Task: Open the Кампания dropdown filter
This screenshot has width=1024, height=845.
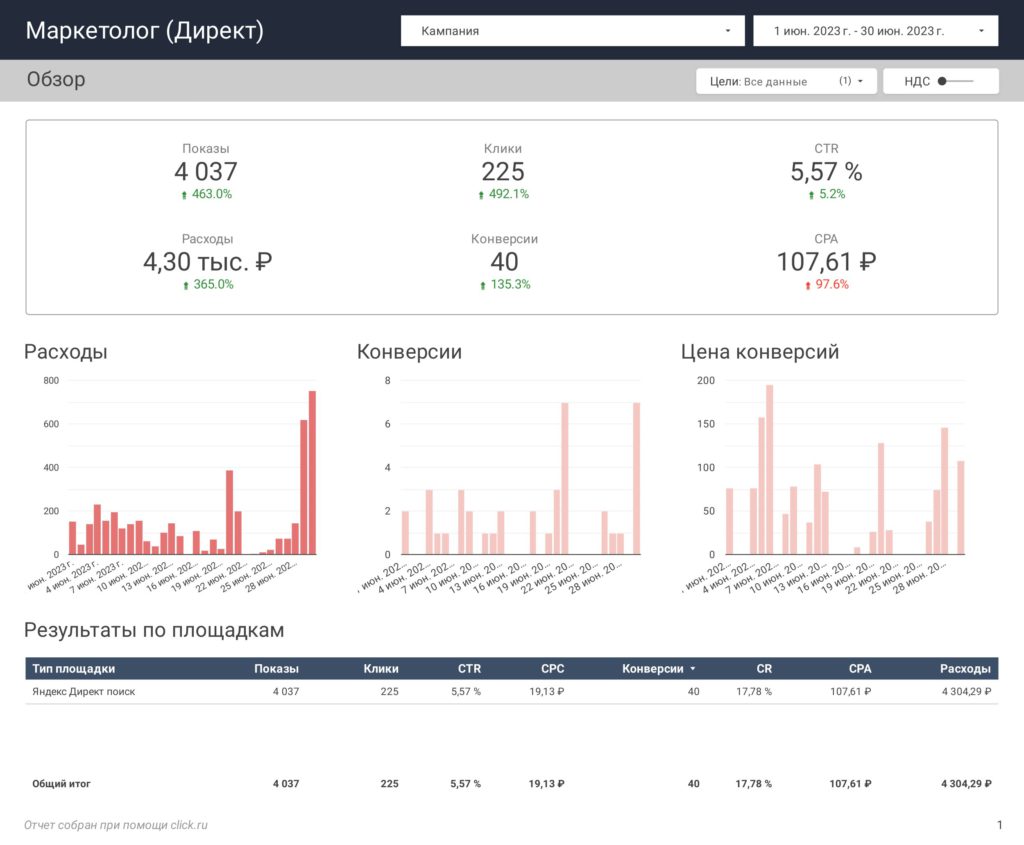Action: point(573,31)
